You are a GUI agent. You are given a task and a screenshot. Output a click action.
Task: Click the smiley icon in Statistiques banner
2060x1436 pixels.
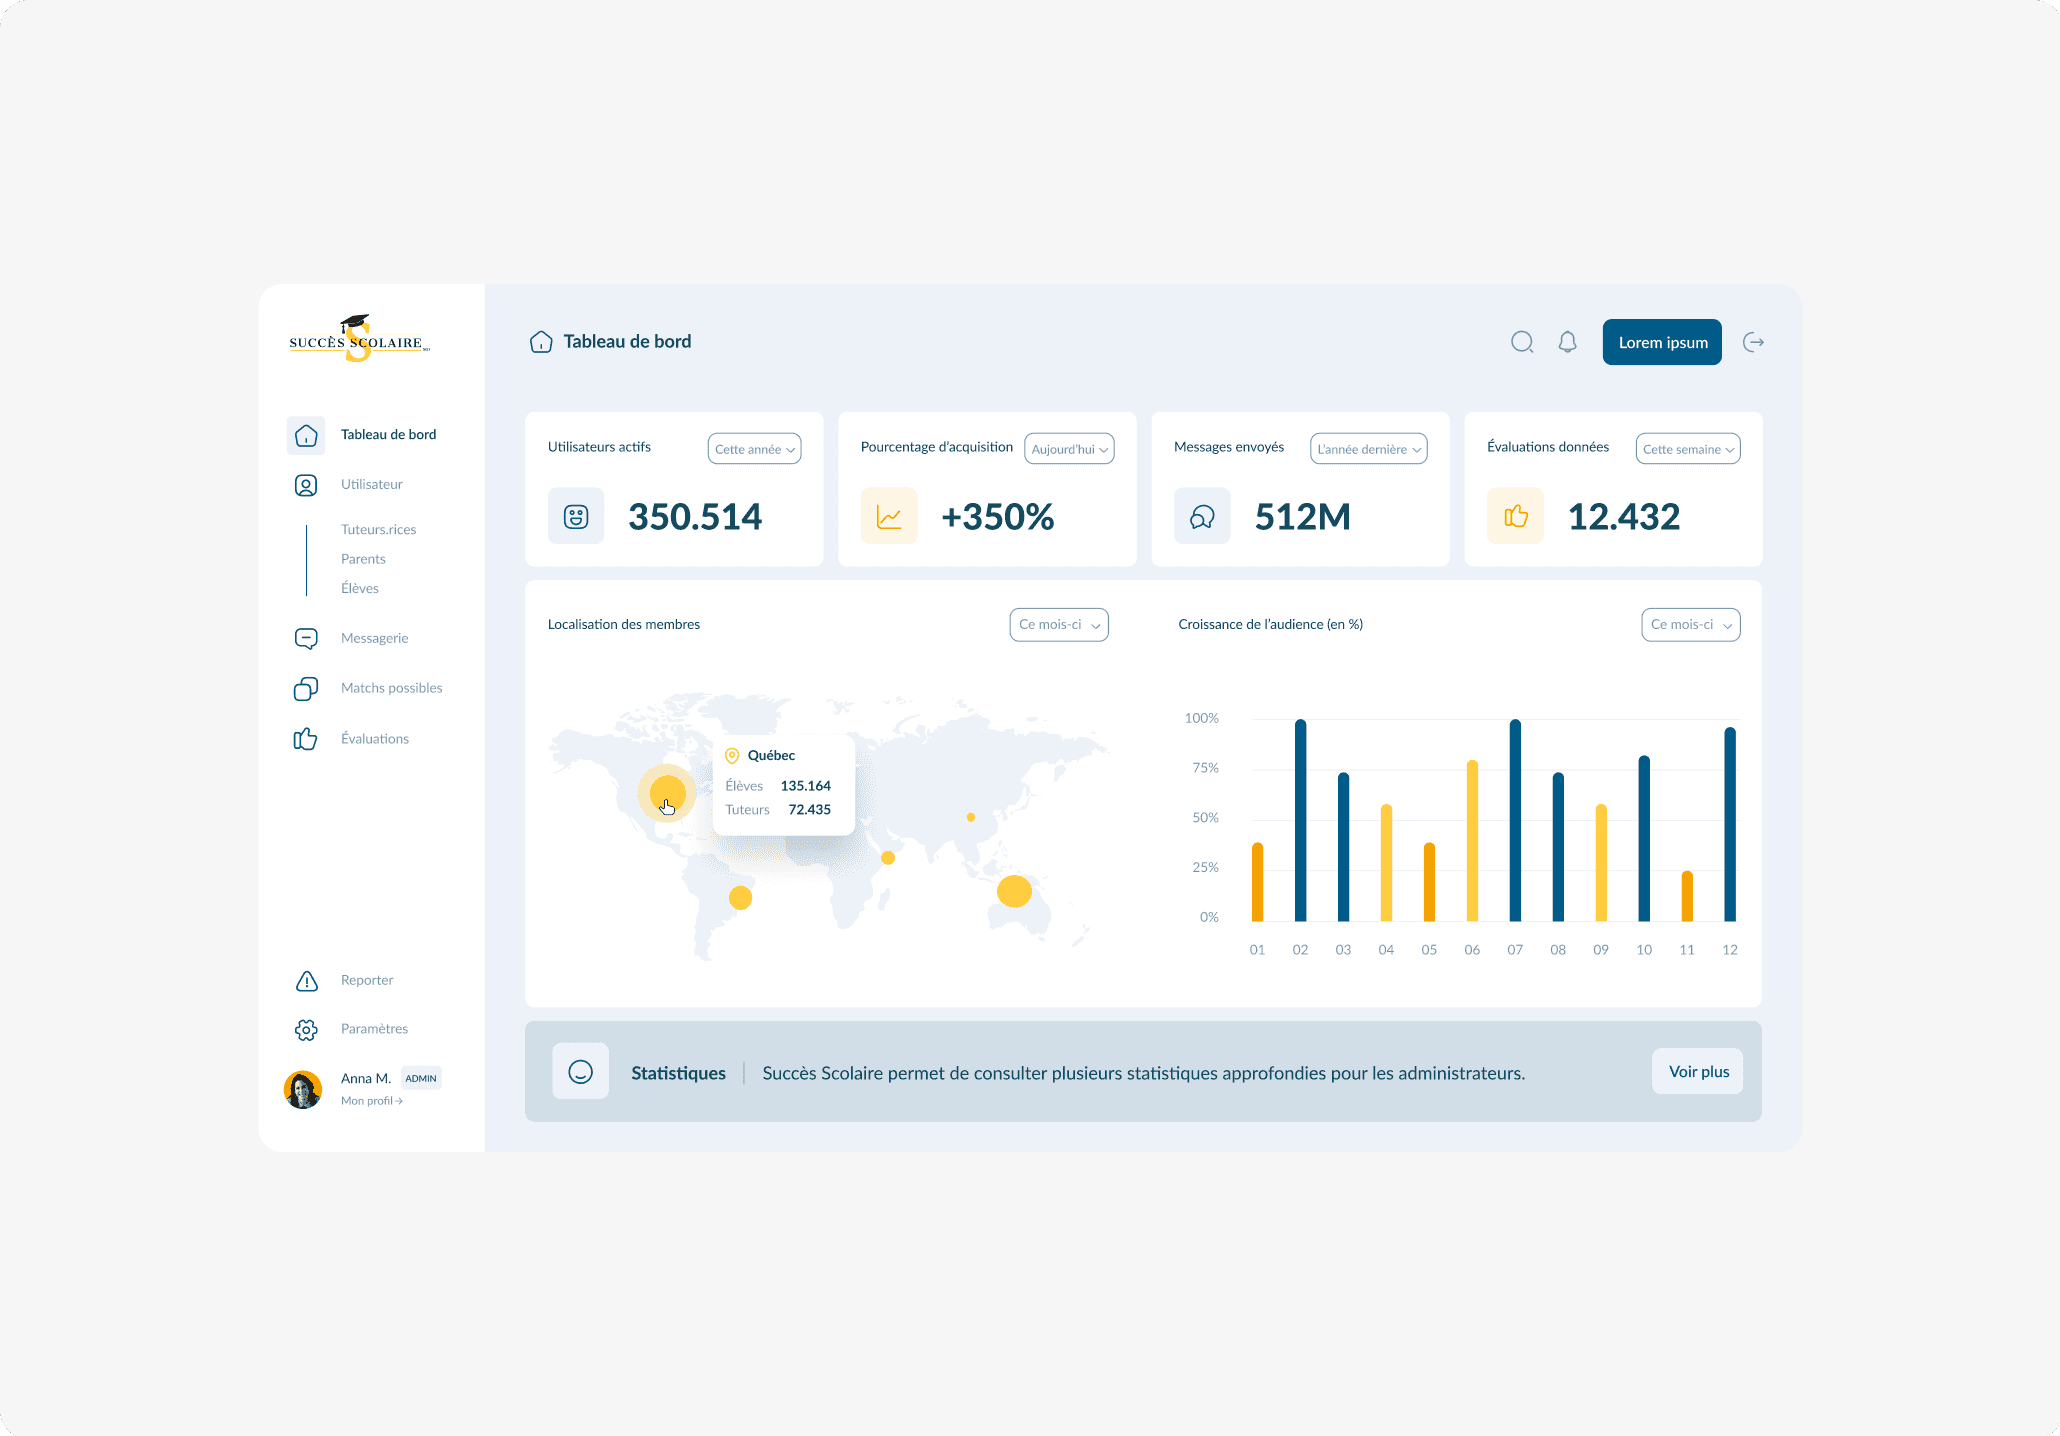click(580, 1072)
